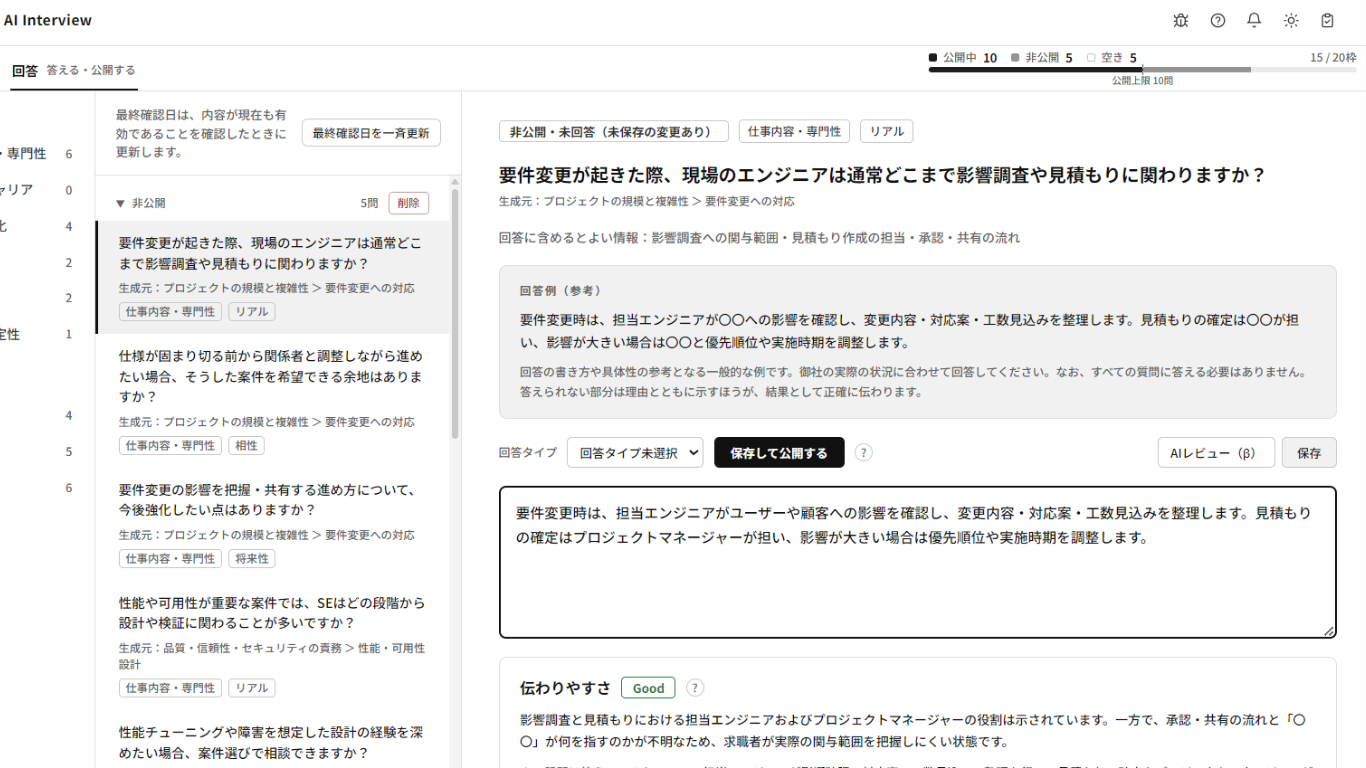
Task: Open the bug report icon
Action: pyautogui.click(x=1181, y=20)
